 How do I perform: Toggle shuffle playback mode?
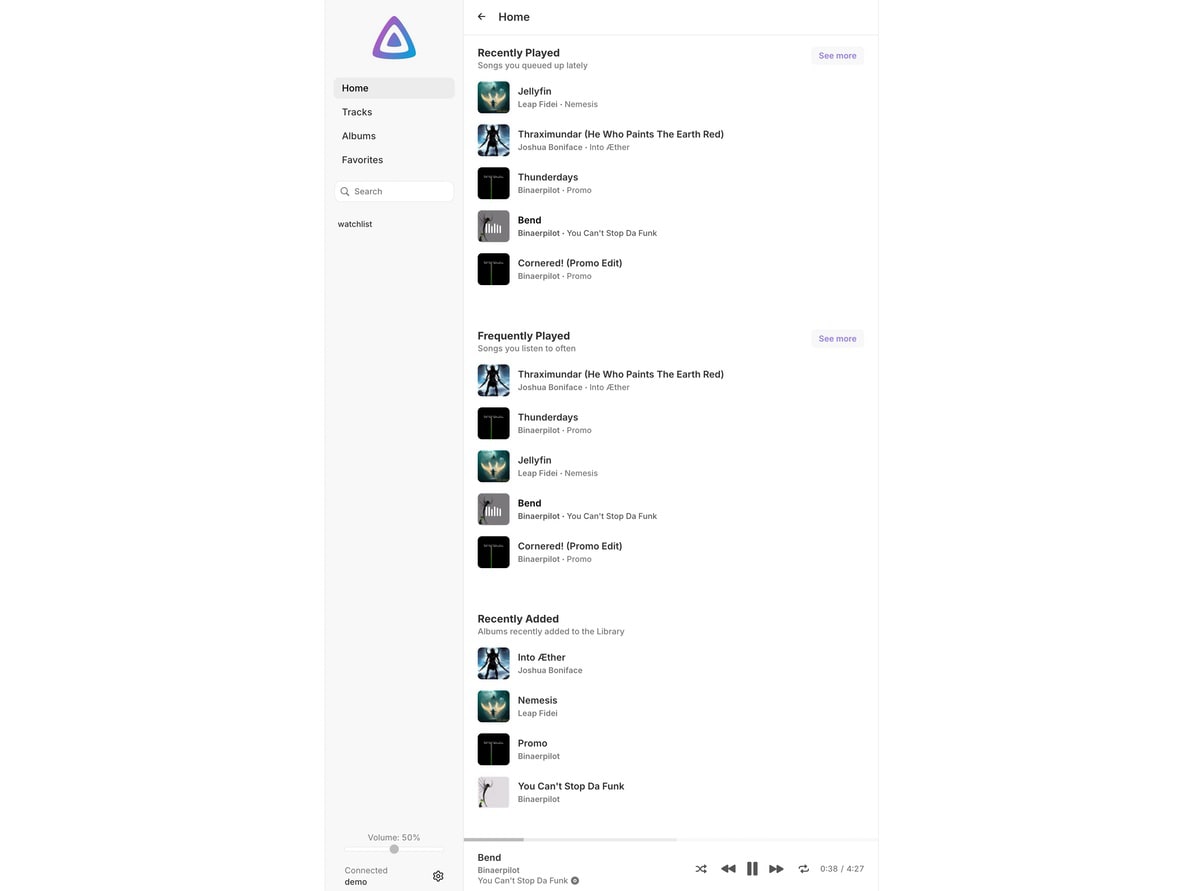pos(701,869)
